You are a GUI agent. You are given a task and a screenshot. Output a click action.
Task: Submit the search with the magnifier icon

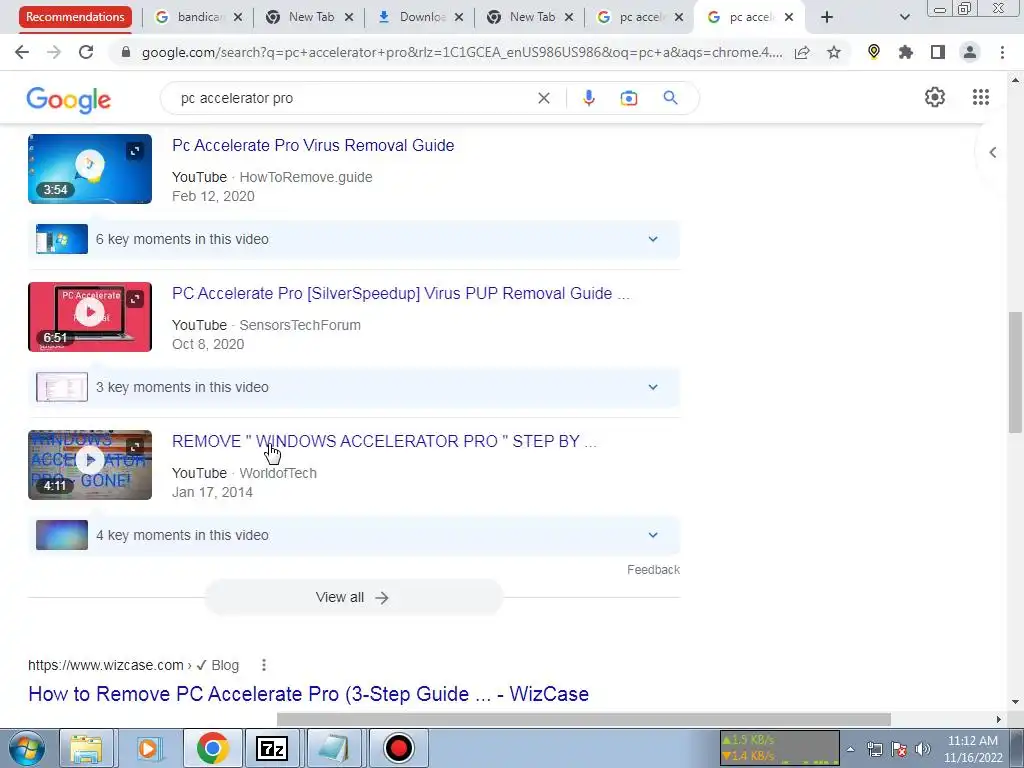[x=670, y=98]
